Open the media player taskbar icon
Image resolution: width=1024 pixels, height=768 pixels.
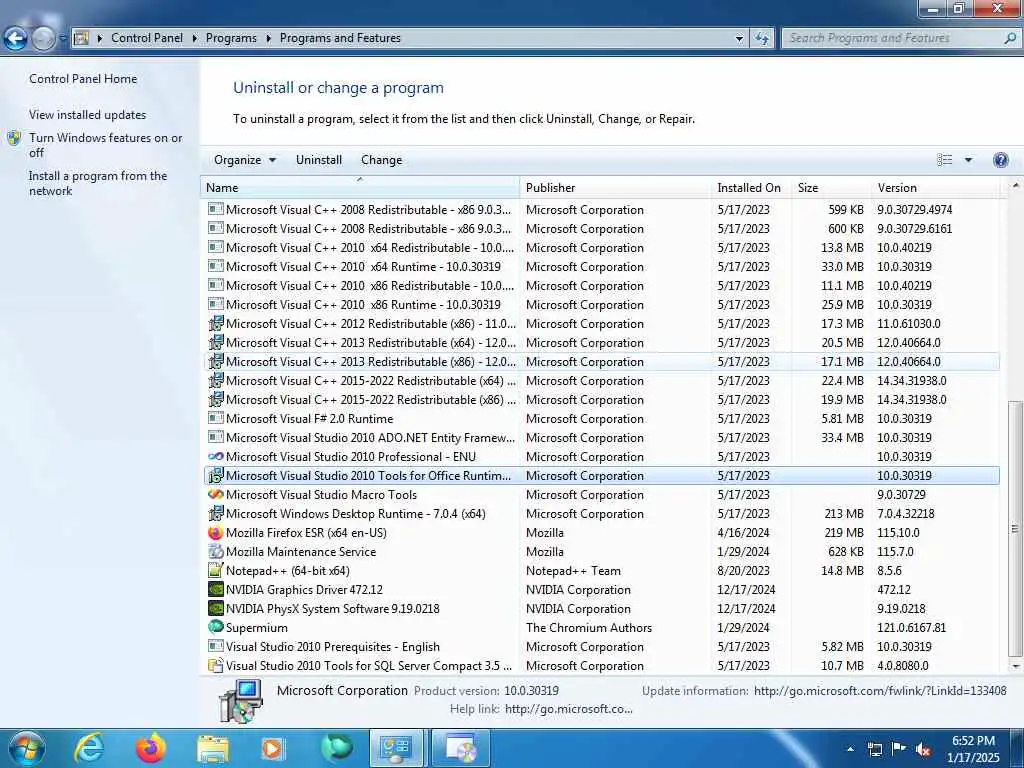click(272, 749)
